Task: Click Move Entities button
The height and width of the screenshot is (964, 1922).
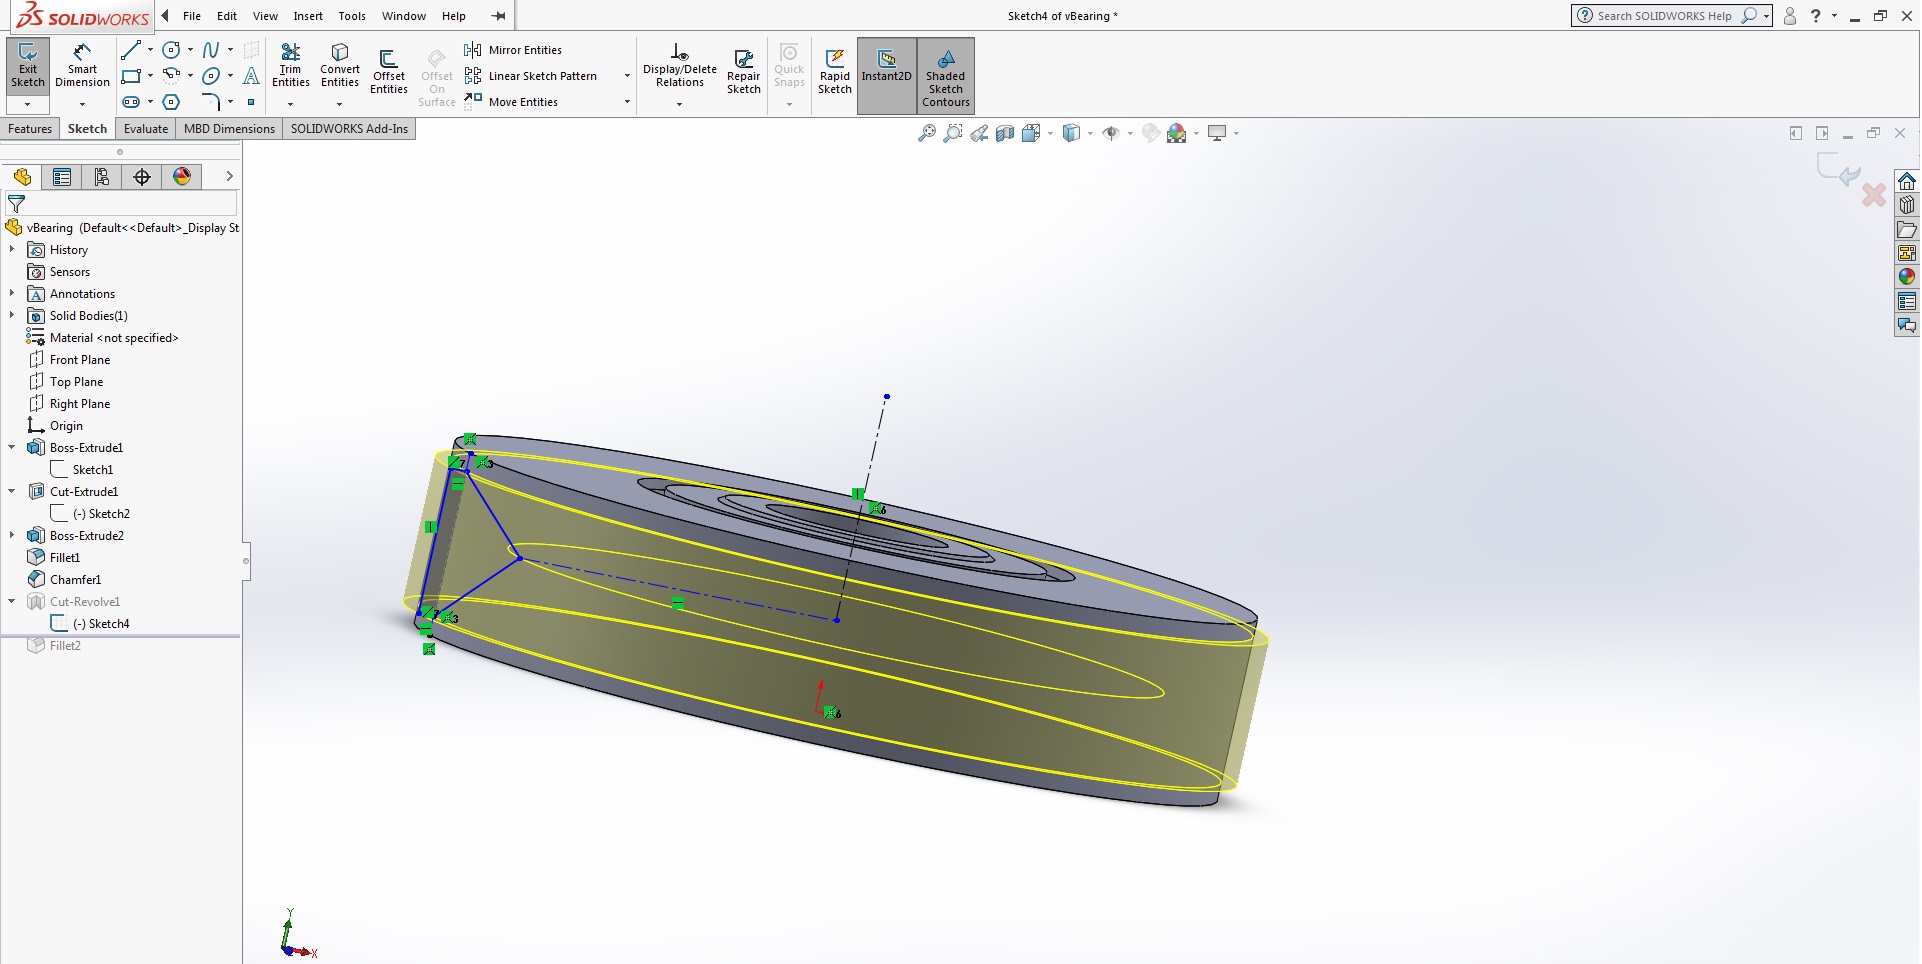Action: (x=513, y=102)
